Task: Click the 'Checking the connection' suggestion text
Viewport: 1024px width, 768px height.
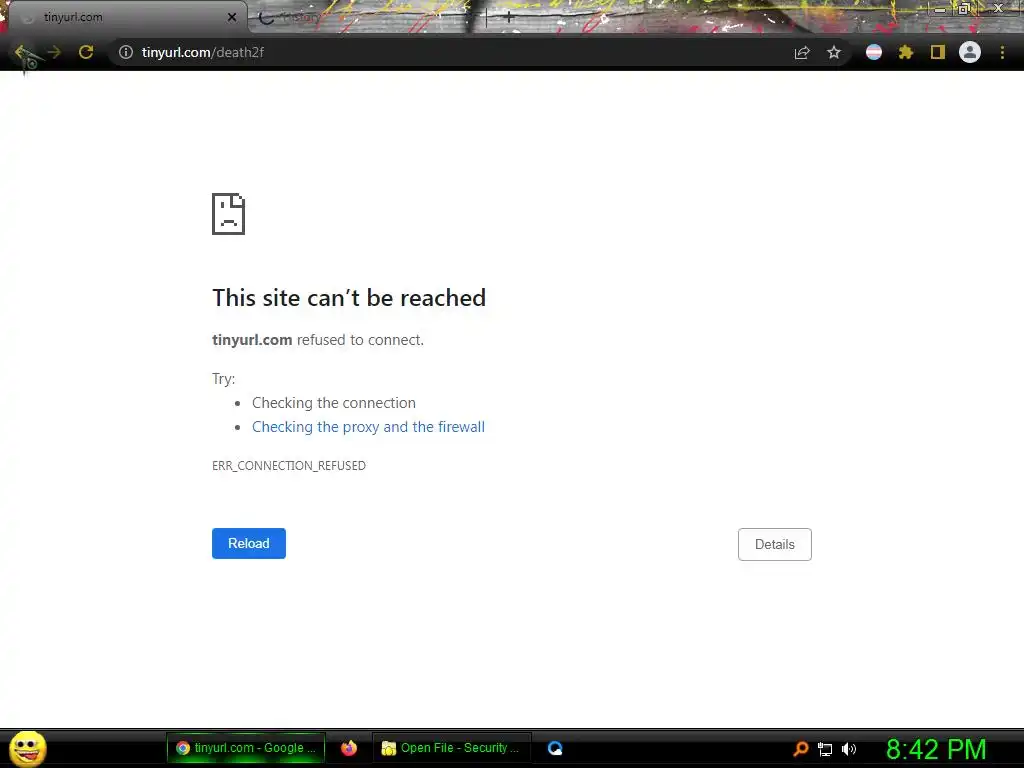Action: [334, 403]
